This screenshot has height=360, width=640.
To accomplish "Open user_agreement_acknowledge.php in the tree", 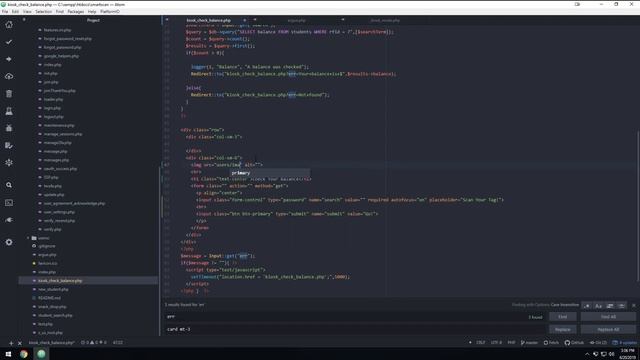I will tap(74, 203).
